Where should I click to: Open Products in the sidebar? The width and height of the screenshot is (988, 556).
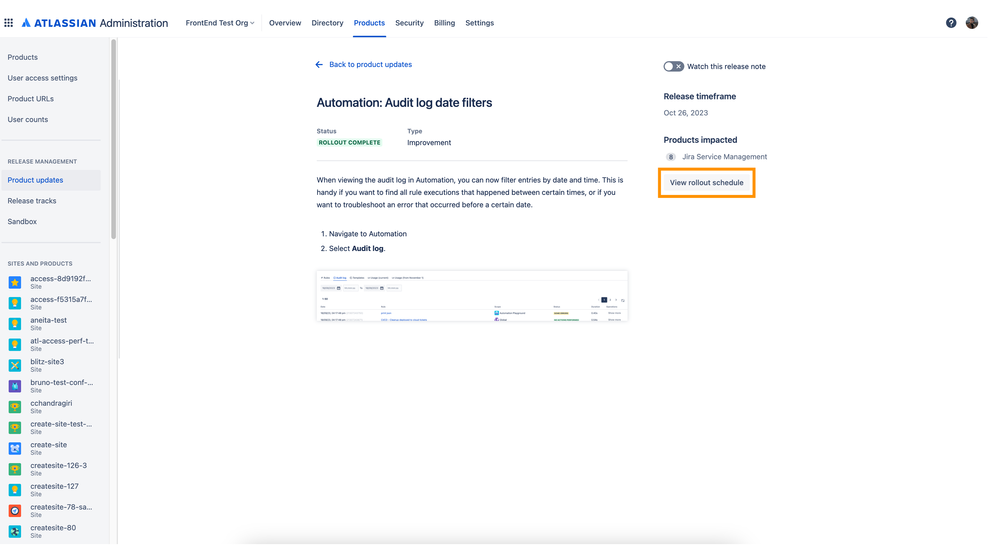click(23, 57)
